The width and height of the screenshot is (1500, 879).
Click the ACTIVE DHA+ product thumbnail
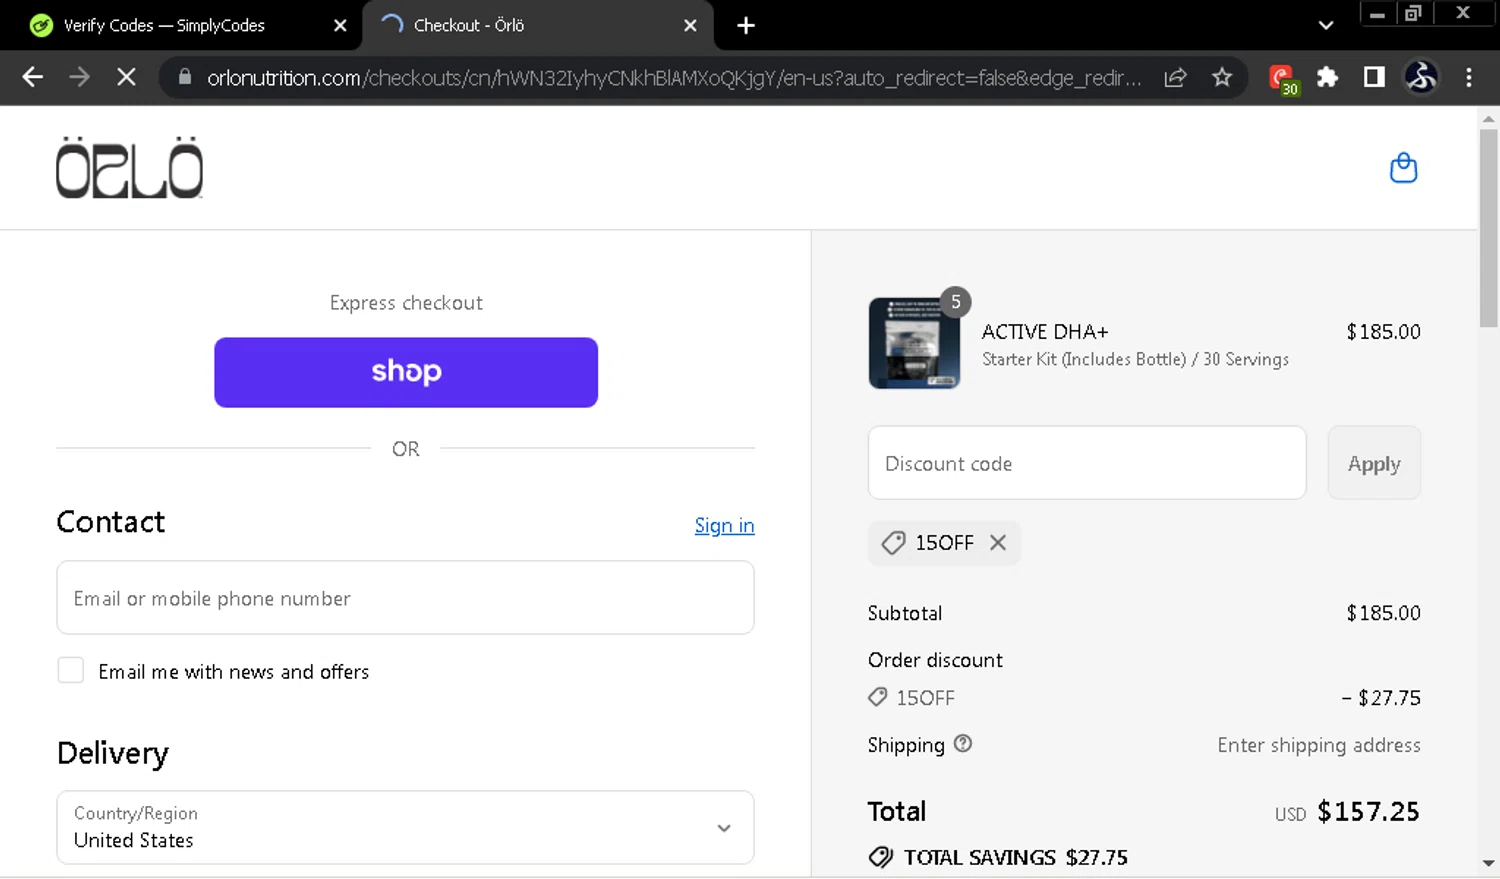point(914,343)
